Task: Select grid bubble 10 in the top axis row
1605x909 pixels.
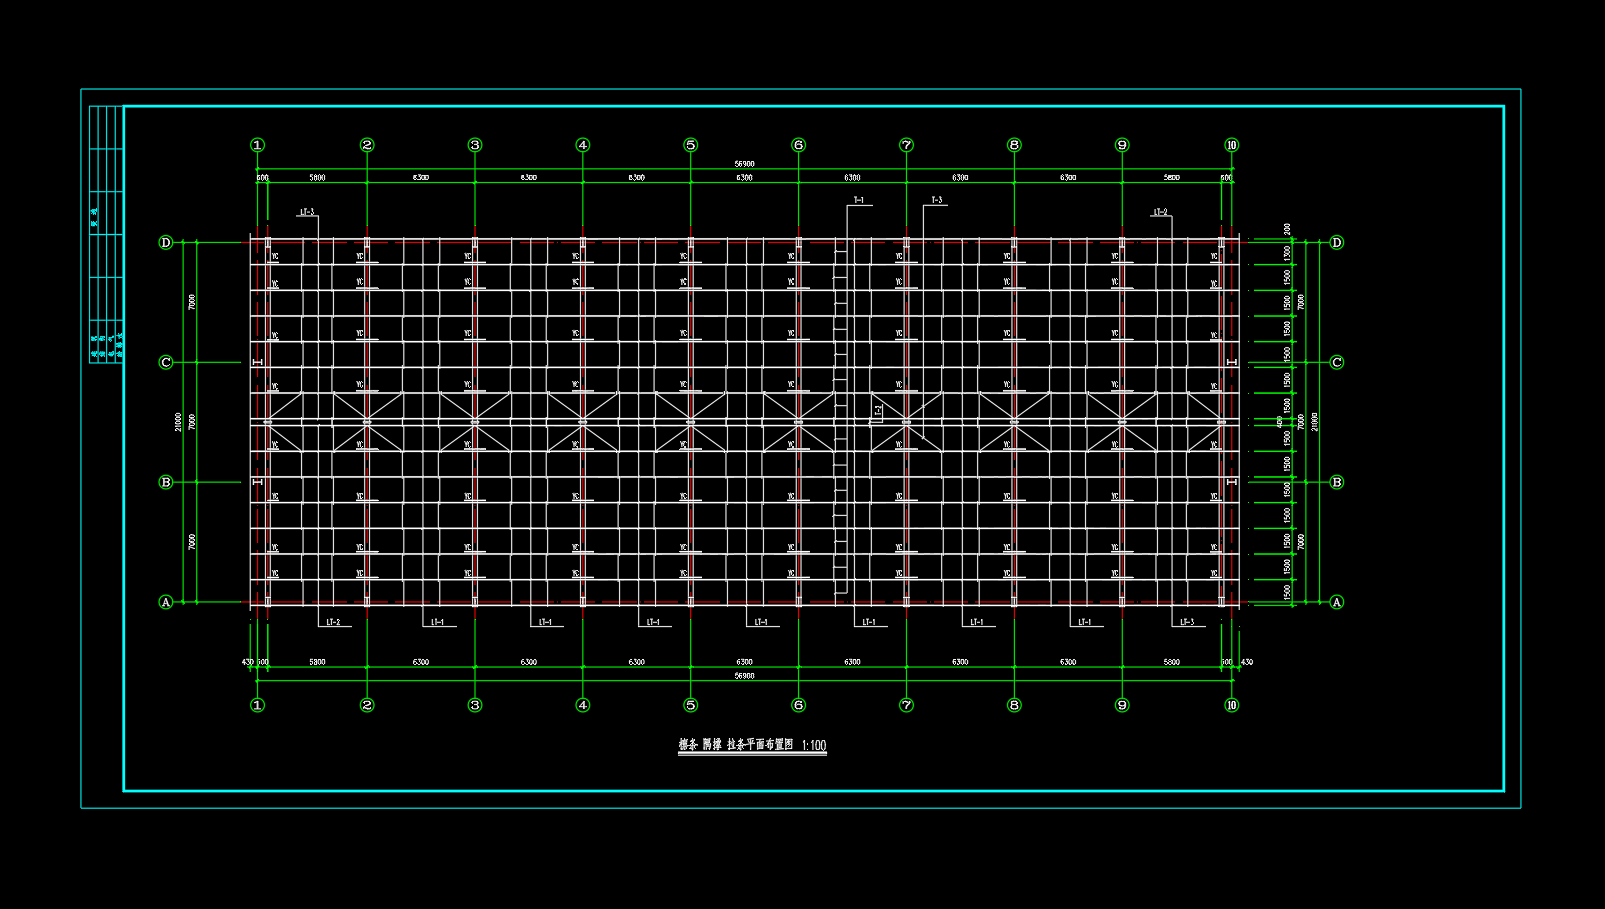Action: (1231, 145)
